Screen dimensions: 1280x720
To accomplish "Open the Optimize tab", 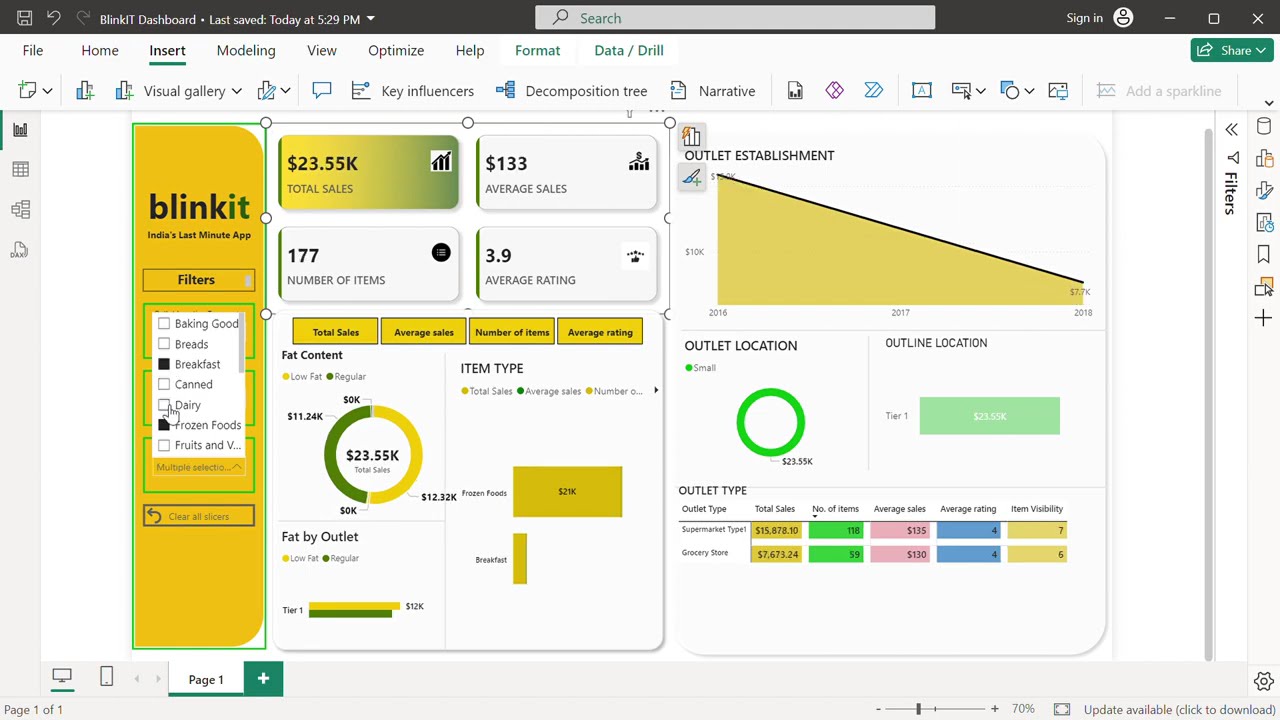I will point(396,50).
